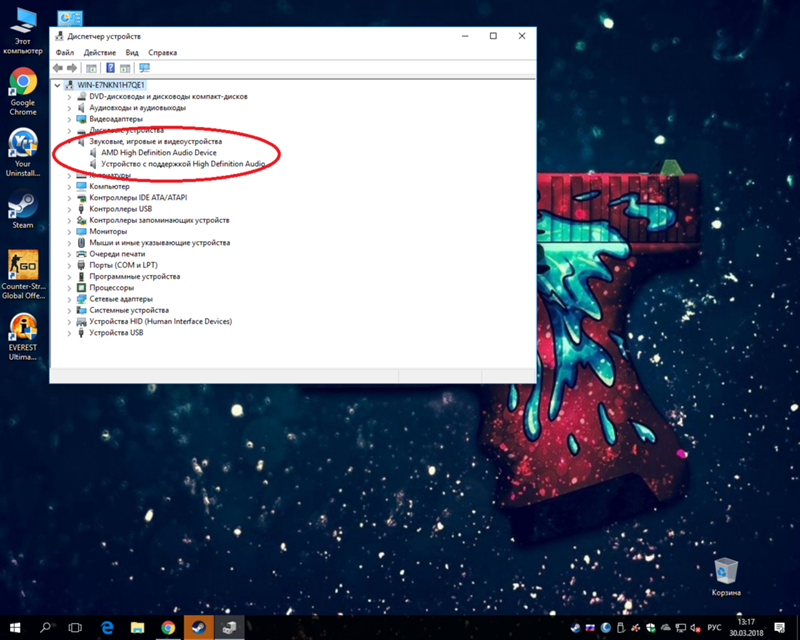The height and width of the screenshot is (640, 800).
Task: Launch Microsoft Edge from the taskbar
Action: click(107, 627)
